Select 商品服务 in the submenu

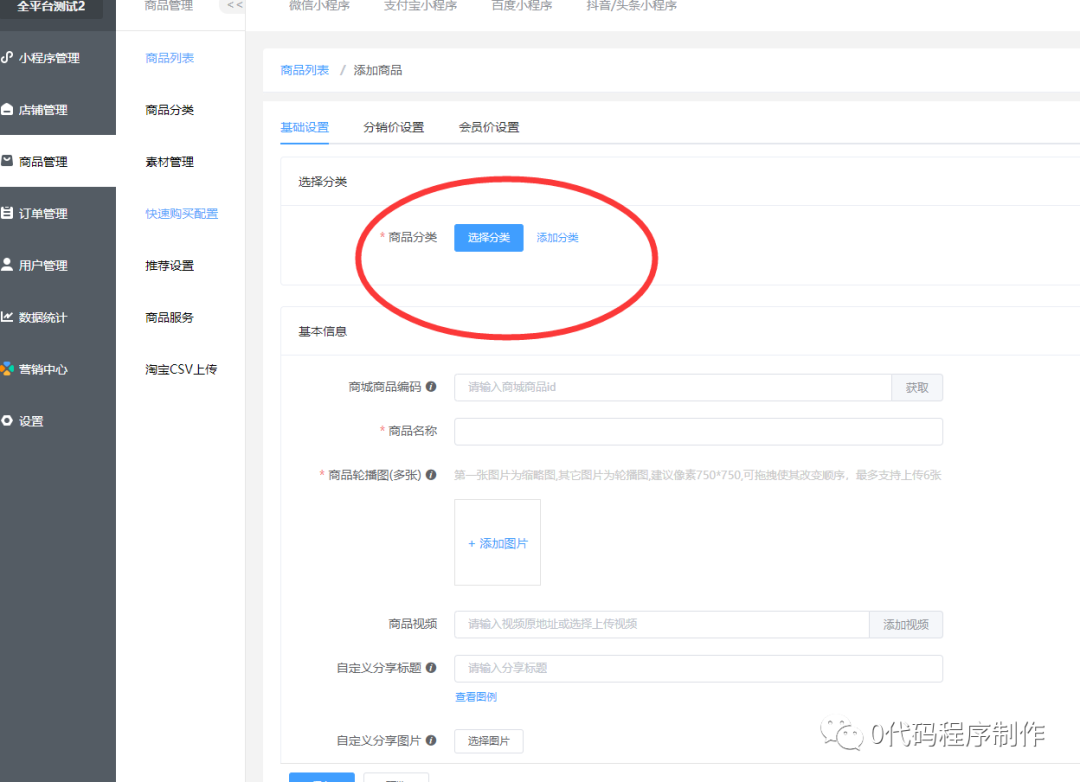click(169, 317)
